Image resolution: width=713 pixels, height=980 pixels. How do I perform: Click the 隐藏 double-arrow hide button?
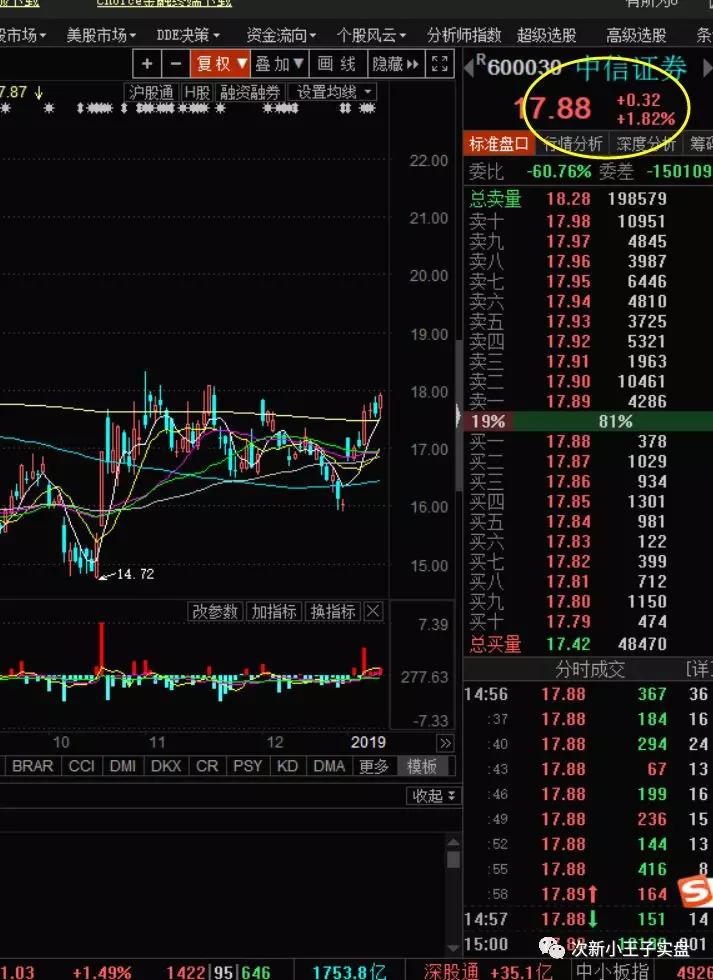(x=395, y=64)
